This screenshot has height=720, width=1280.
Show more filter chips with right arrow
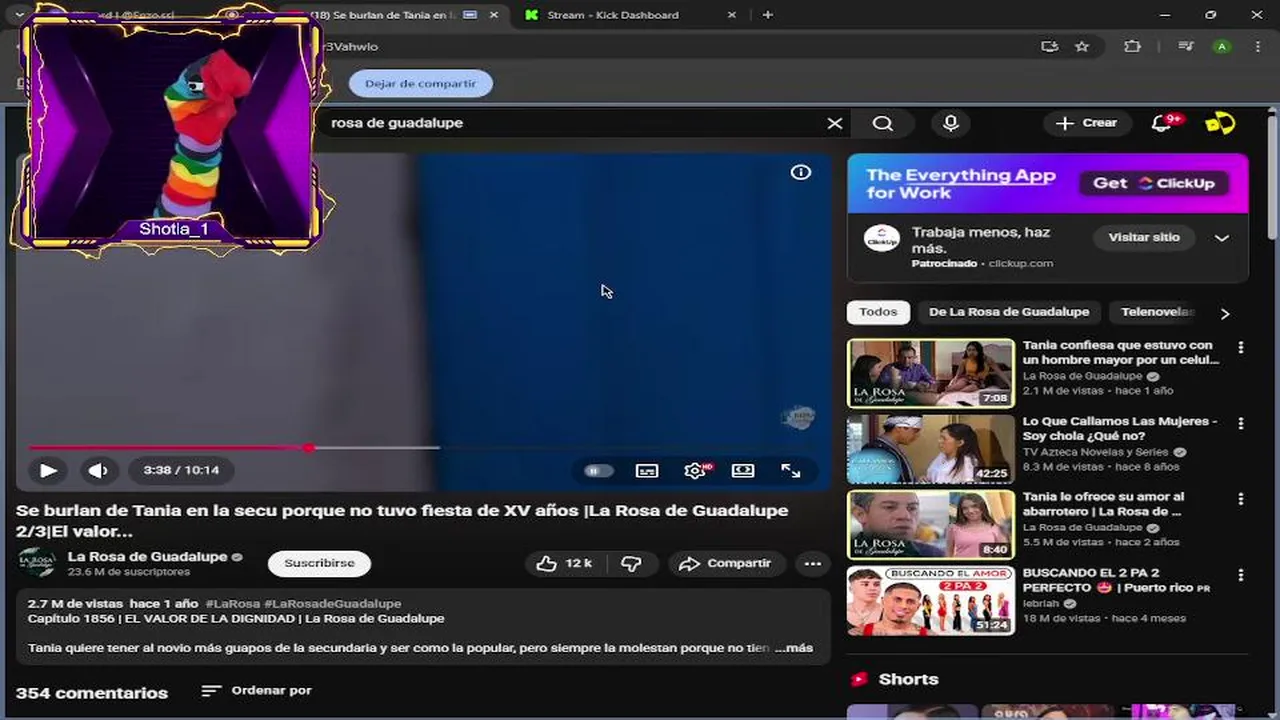[x=1225, y=313]
